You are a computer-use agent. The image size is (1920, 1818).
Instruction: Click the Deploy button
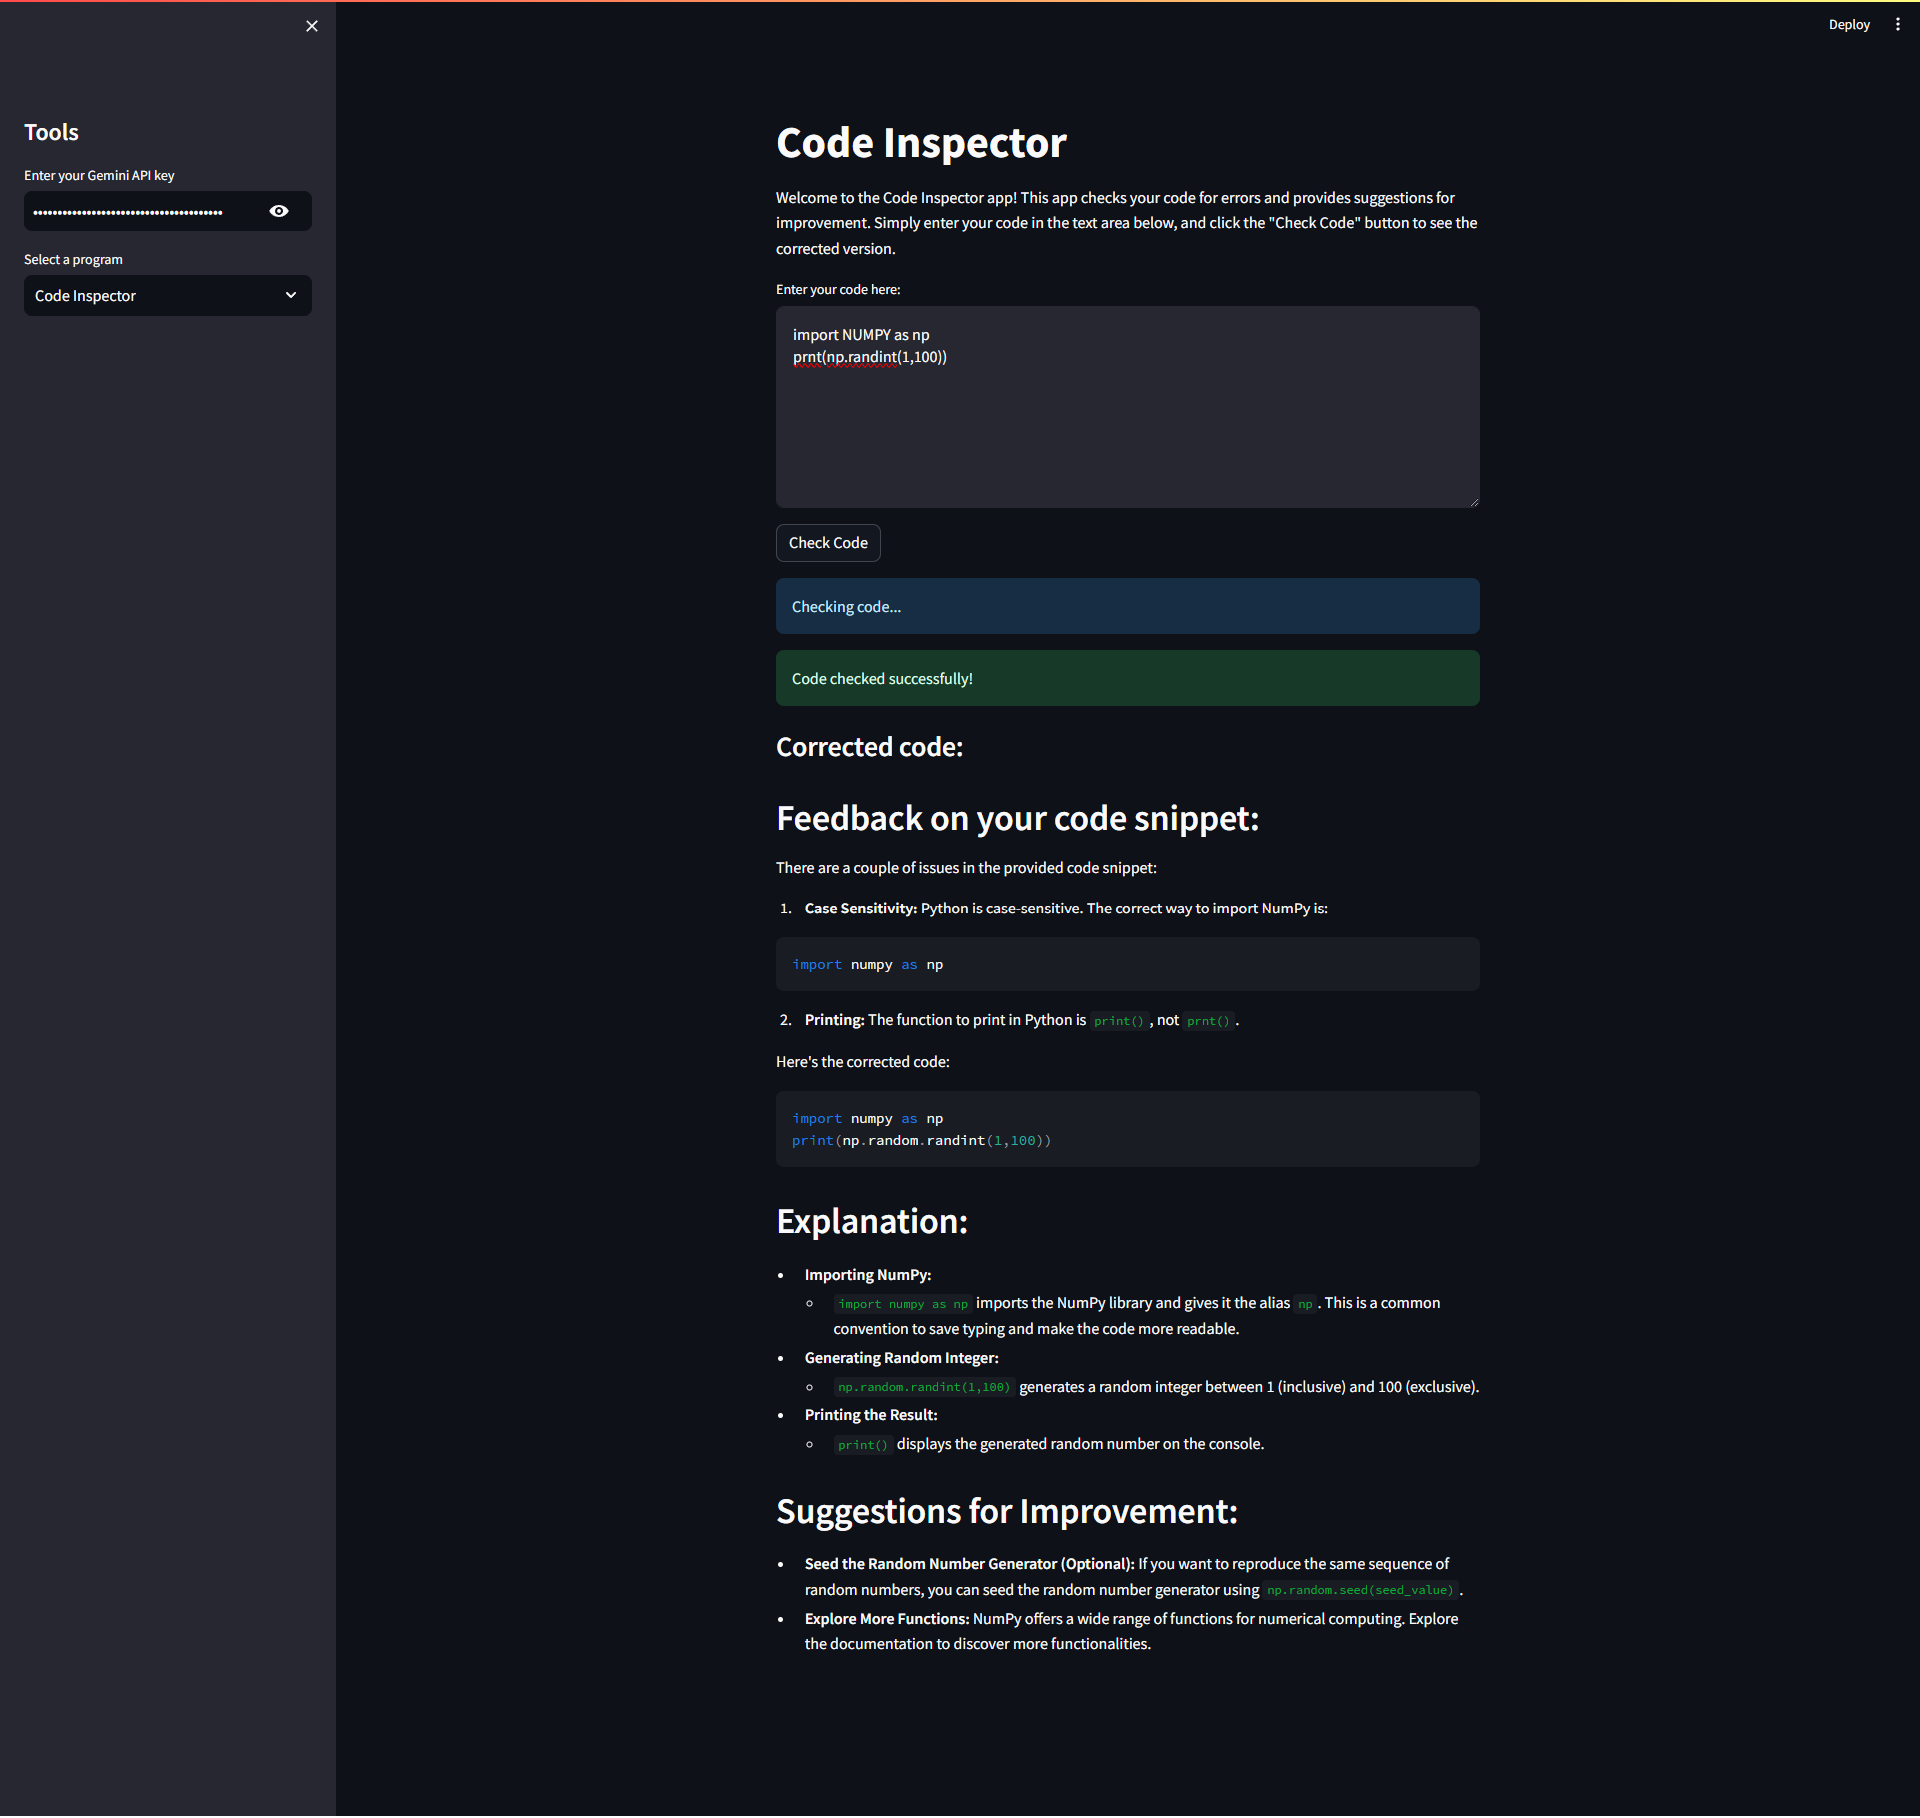point(1848,24)
